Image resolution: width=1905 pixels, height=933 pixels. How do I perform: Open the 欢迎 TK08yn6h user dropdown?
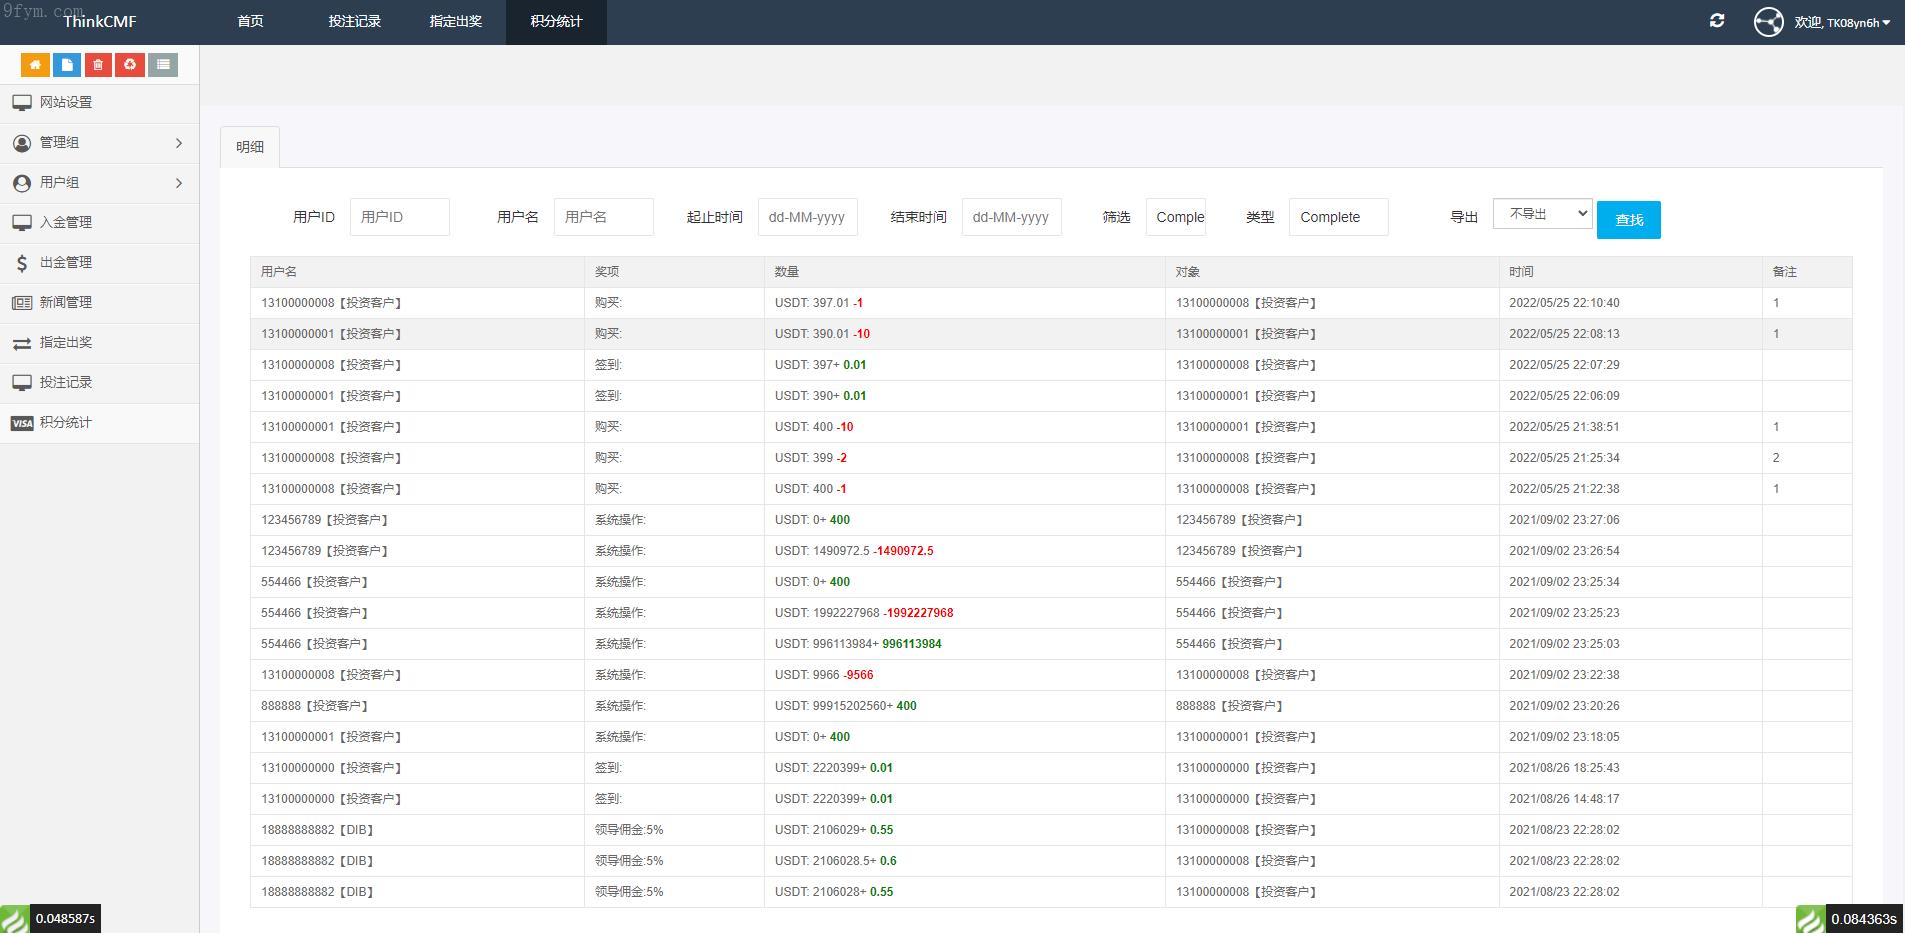(x=1842, y=22)
